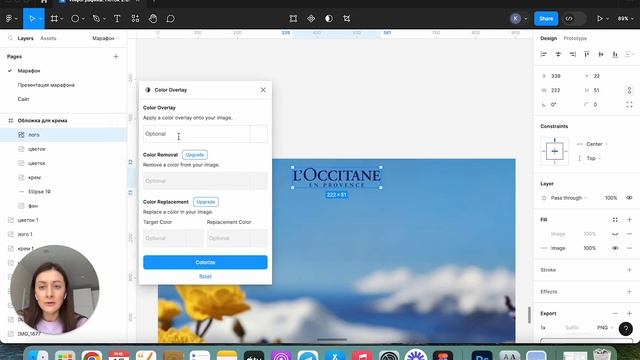Open the Figma main menu icon
The width and height of the screenshot is (640, 360).
coord(9,18)
